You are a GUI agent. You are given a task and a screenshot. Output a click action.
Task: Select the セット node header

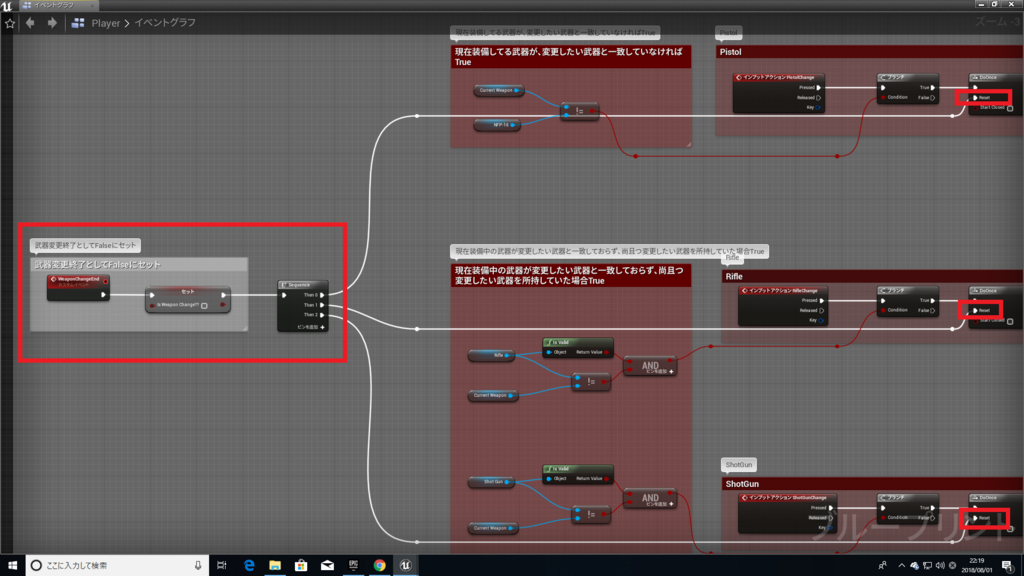(x=187, y=291)
